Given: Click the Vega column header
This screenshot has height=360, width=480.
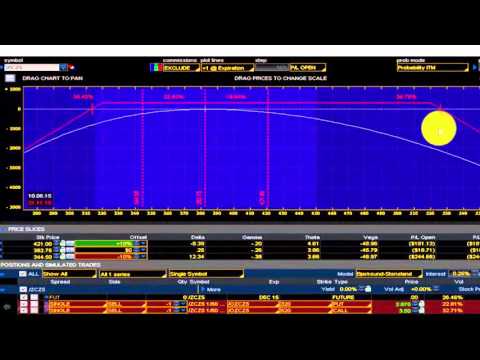Looking at the screenshot, I should tap(370, 237).
